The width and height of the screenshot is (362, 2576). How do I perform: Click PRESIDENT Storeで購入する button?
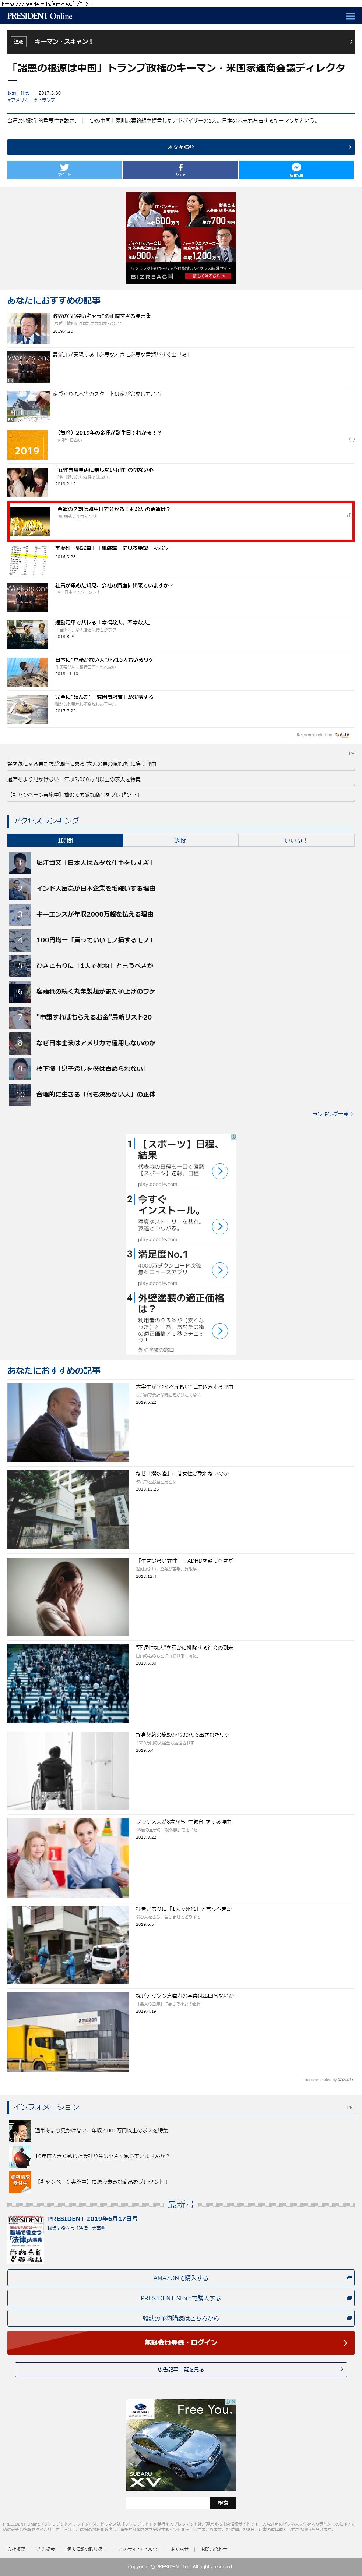click(x=181, y=2298)
